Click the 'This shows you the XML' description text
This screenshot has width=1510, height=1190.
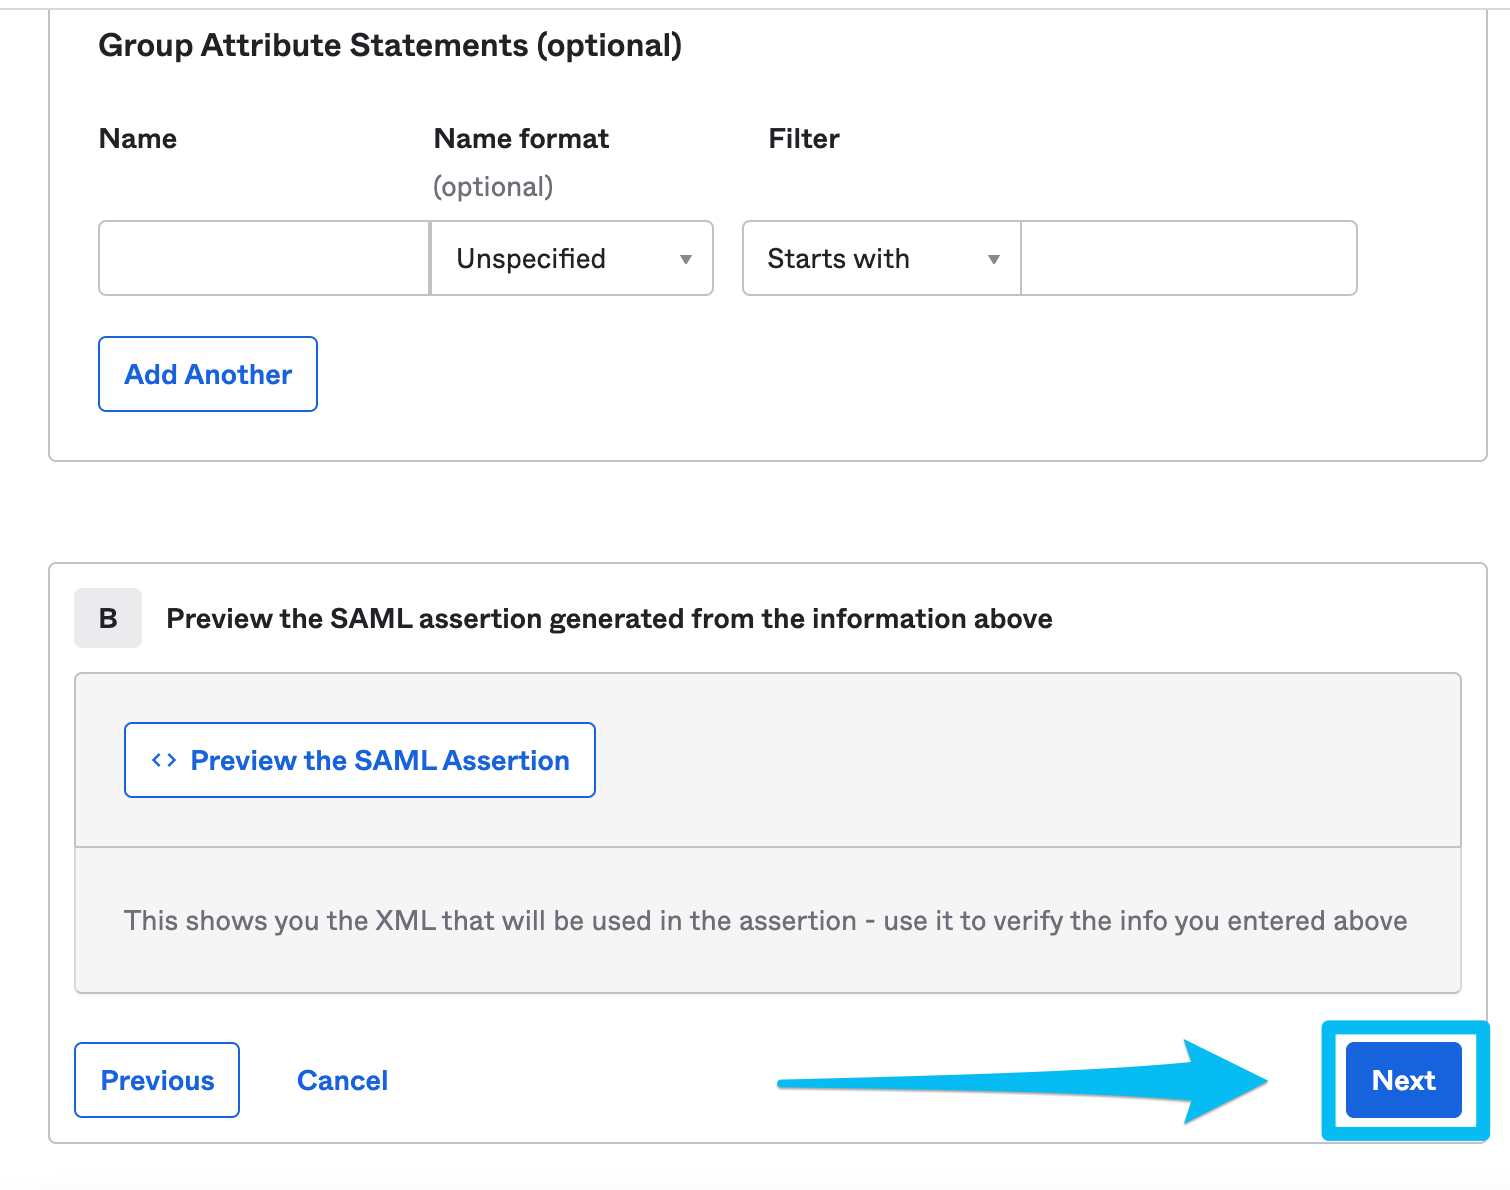(x=765, y=921)
